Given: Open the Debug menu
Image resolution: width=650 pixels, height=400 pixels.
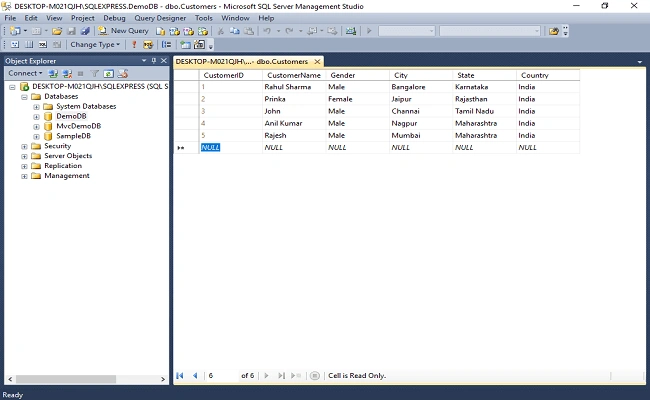Looking at the screenshot, I should point(114,18).
